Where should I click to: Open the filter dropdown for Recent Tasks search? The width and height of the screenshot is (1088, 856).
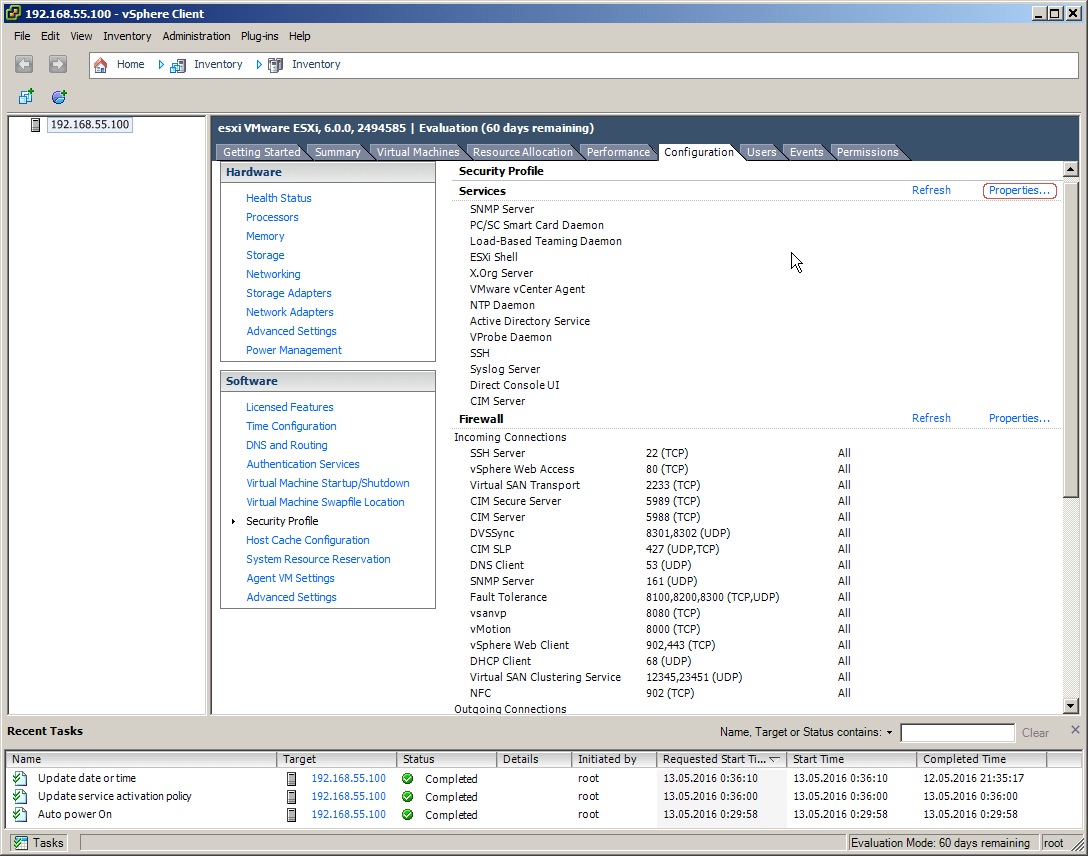click(x=889, y=733)
